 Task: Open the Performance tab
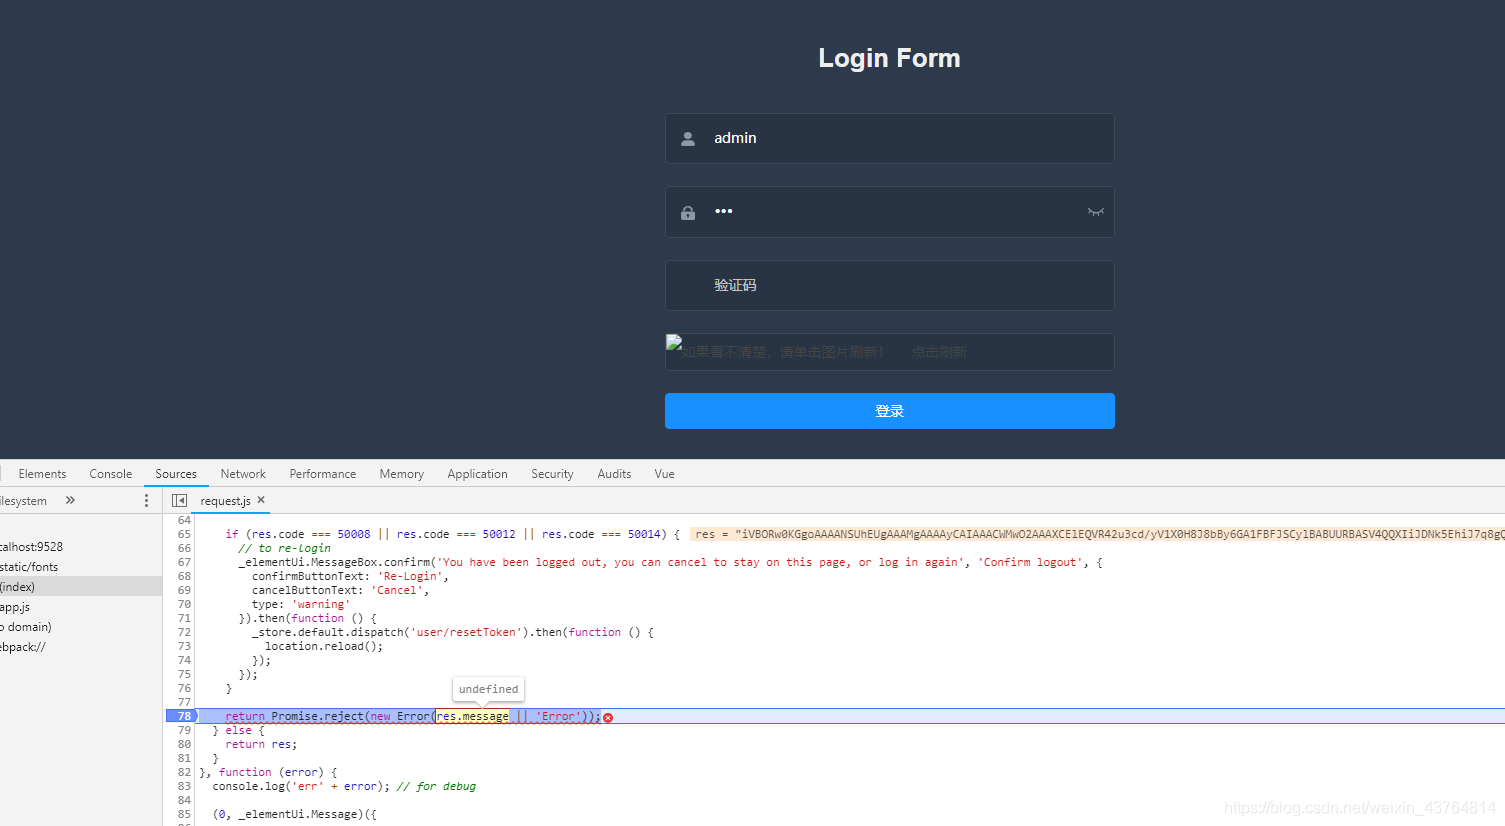point(323,474)
